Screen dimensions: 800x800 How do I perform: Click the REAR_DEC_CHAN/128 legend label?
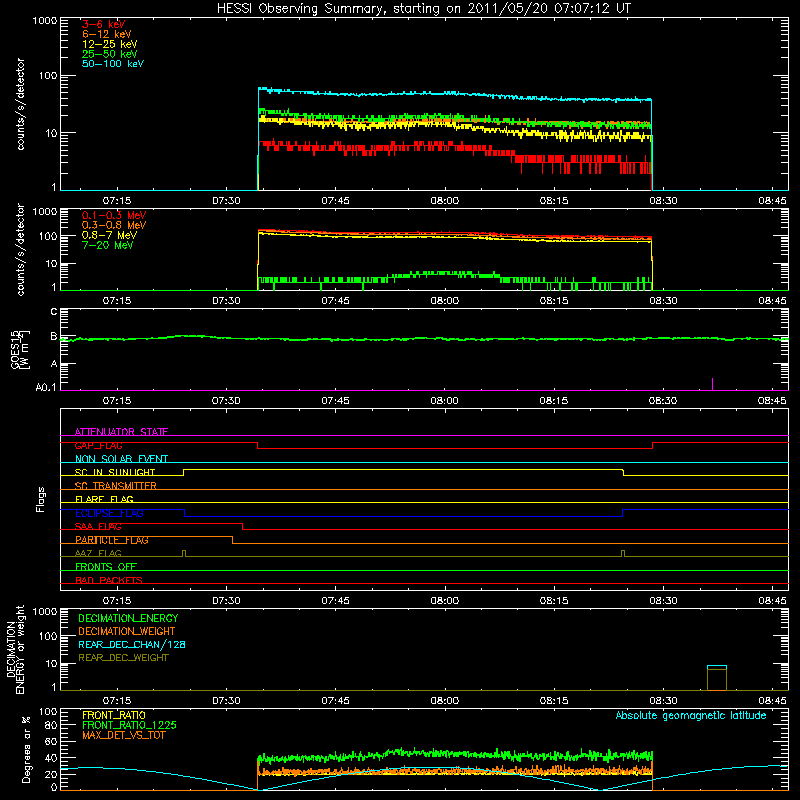[x=132, y=644]
